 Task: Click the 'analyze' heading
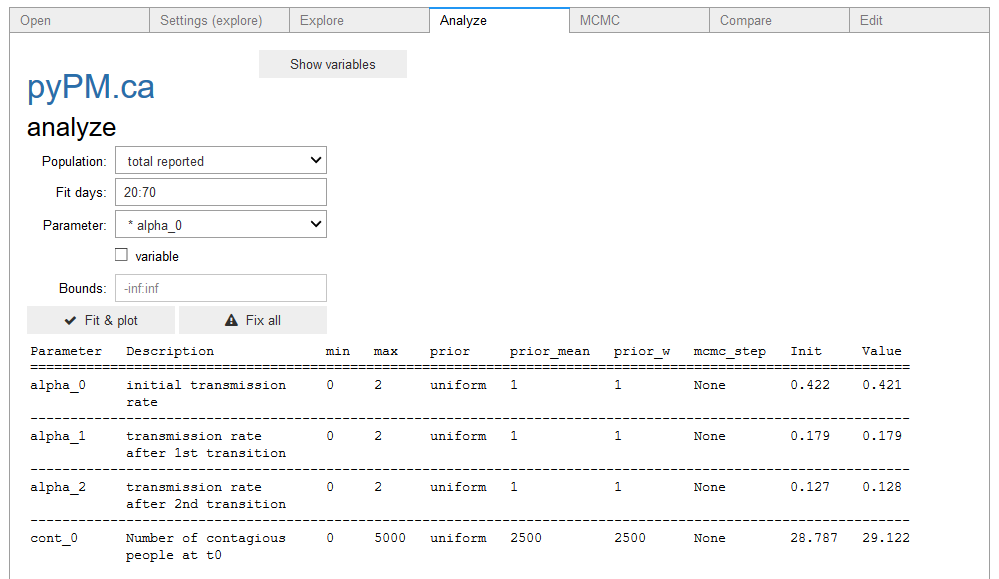71,127
